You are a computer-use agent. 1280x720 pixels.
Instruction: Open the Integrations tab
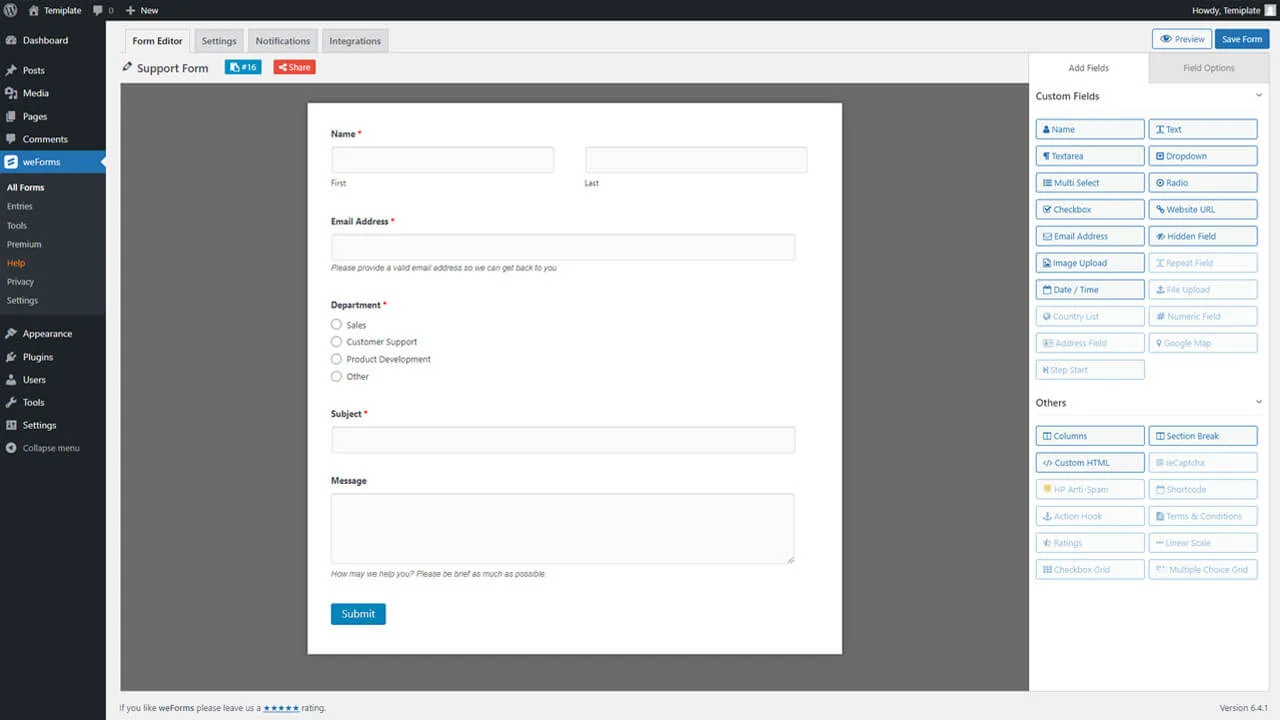pos(355,41)
